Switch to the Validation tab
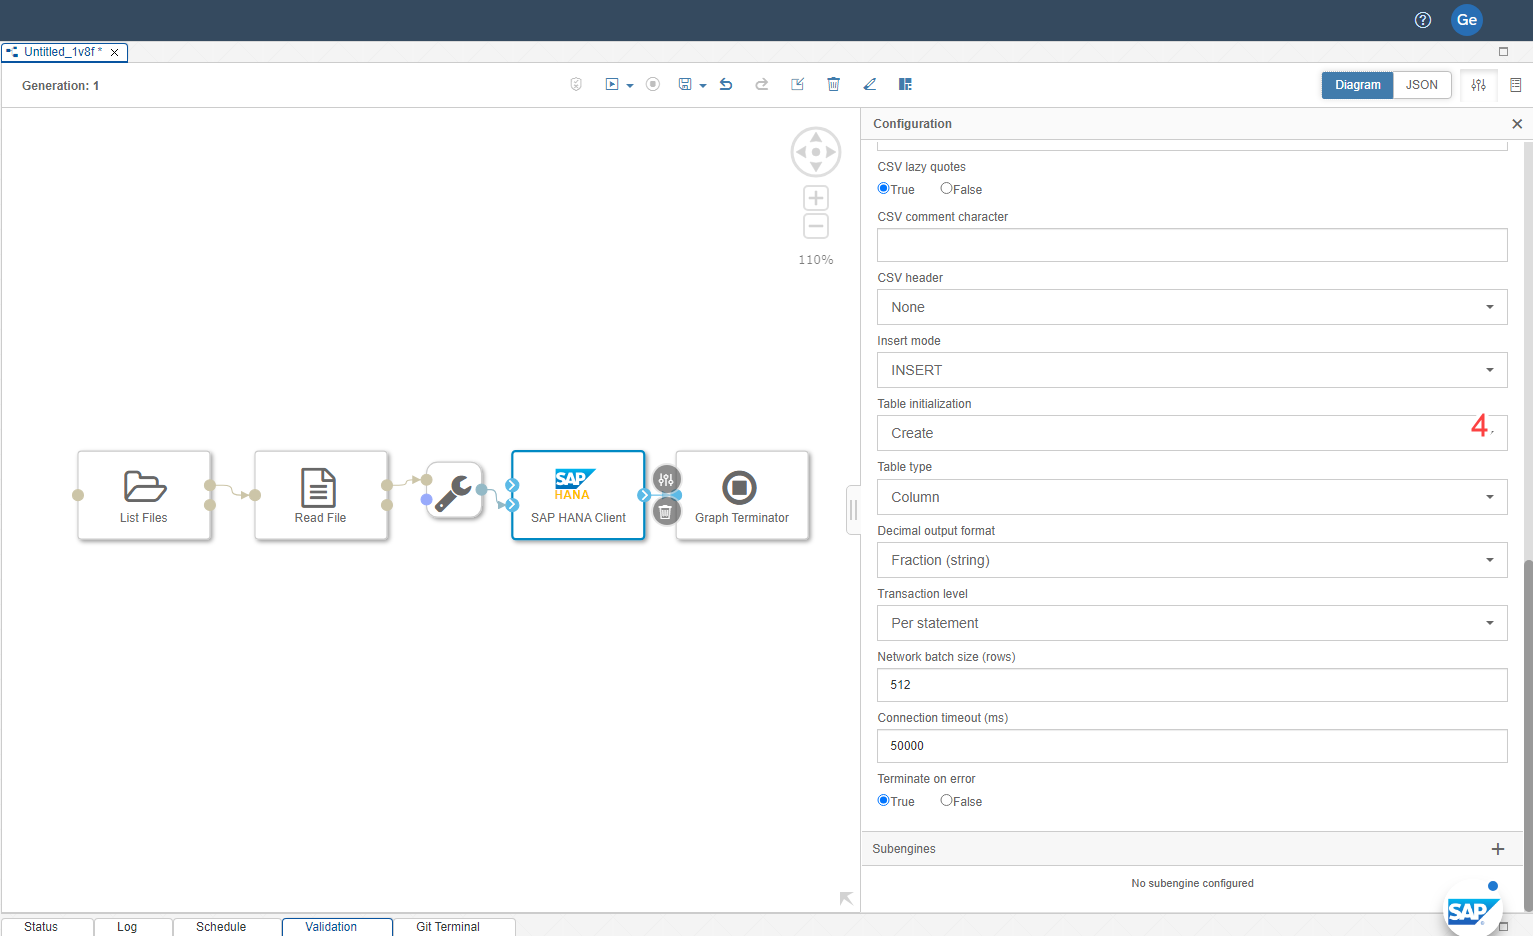The width and height of the screenshot is (1533, 936). coord(331,927)
